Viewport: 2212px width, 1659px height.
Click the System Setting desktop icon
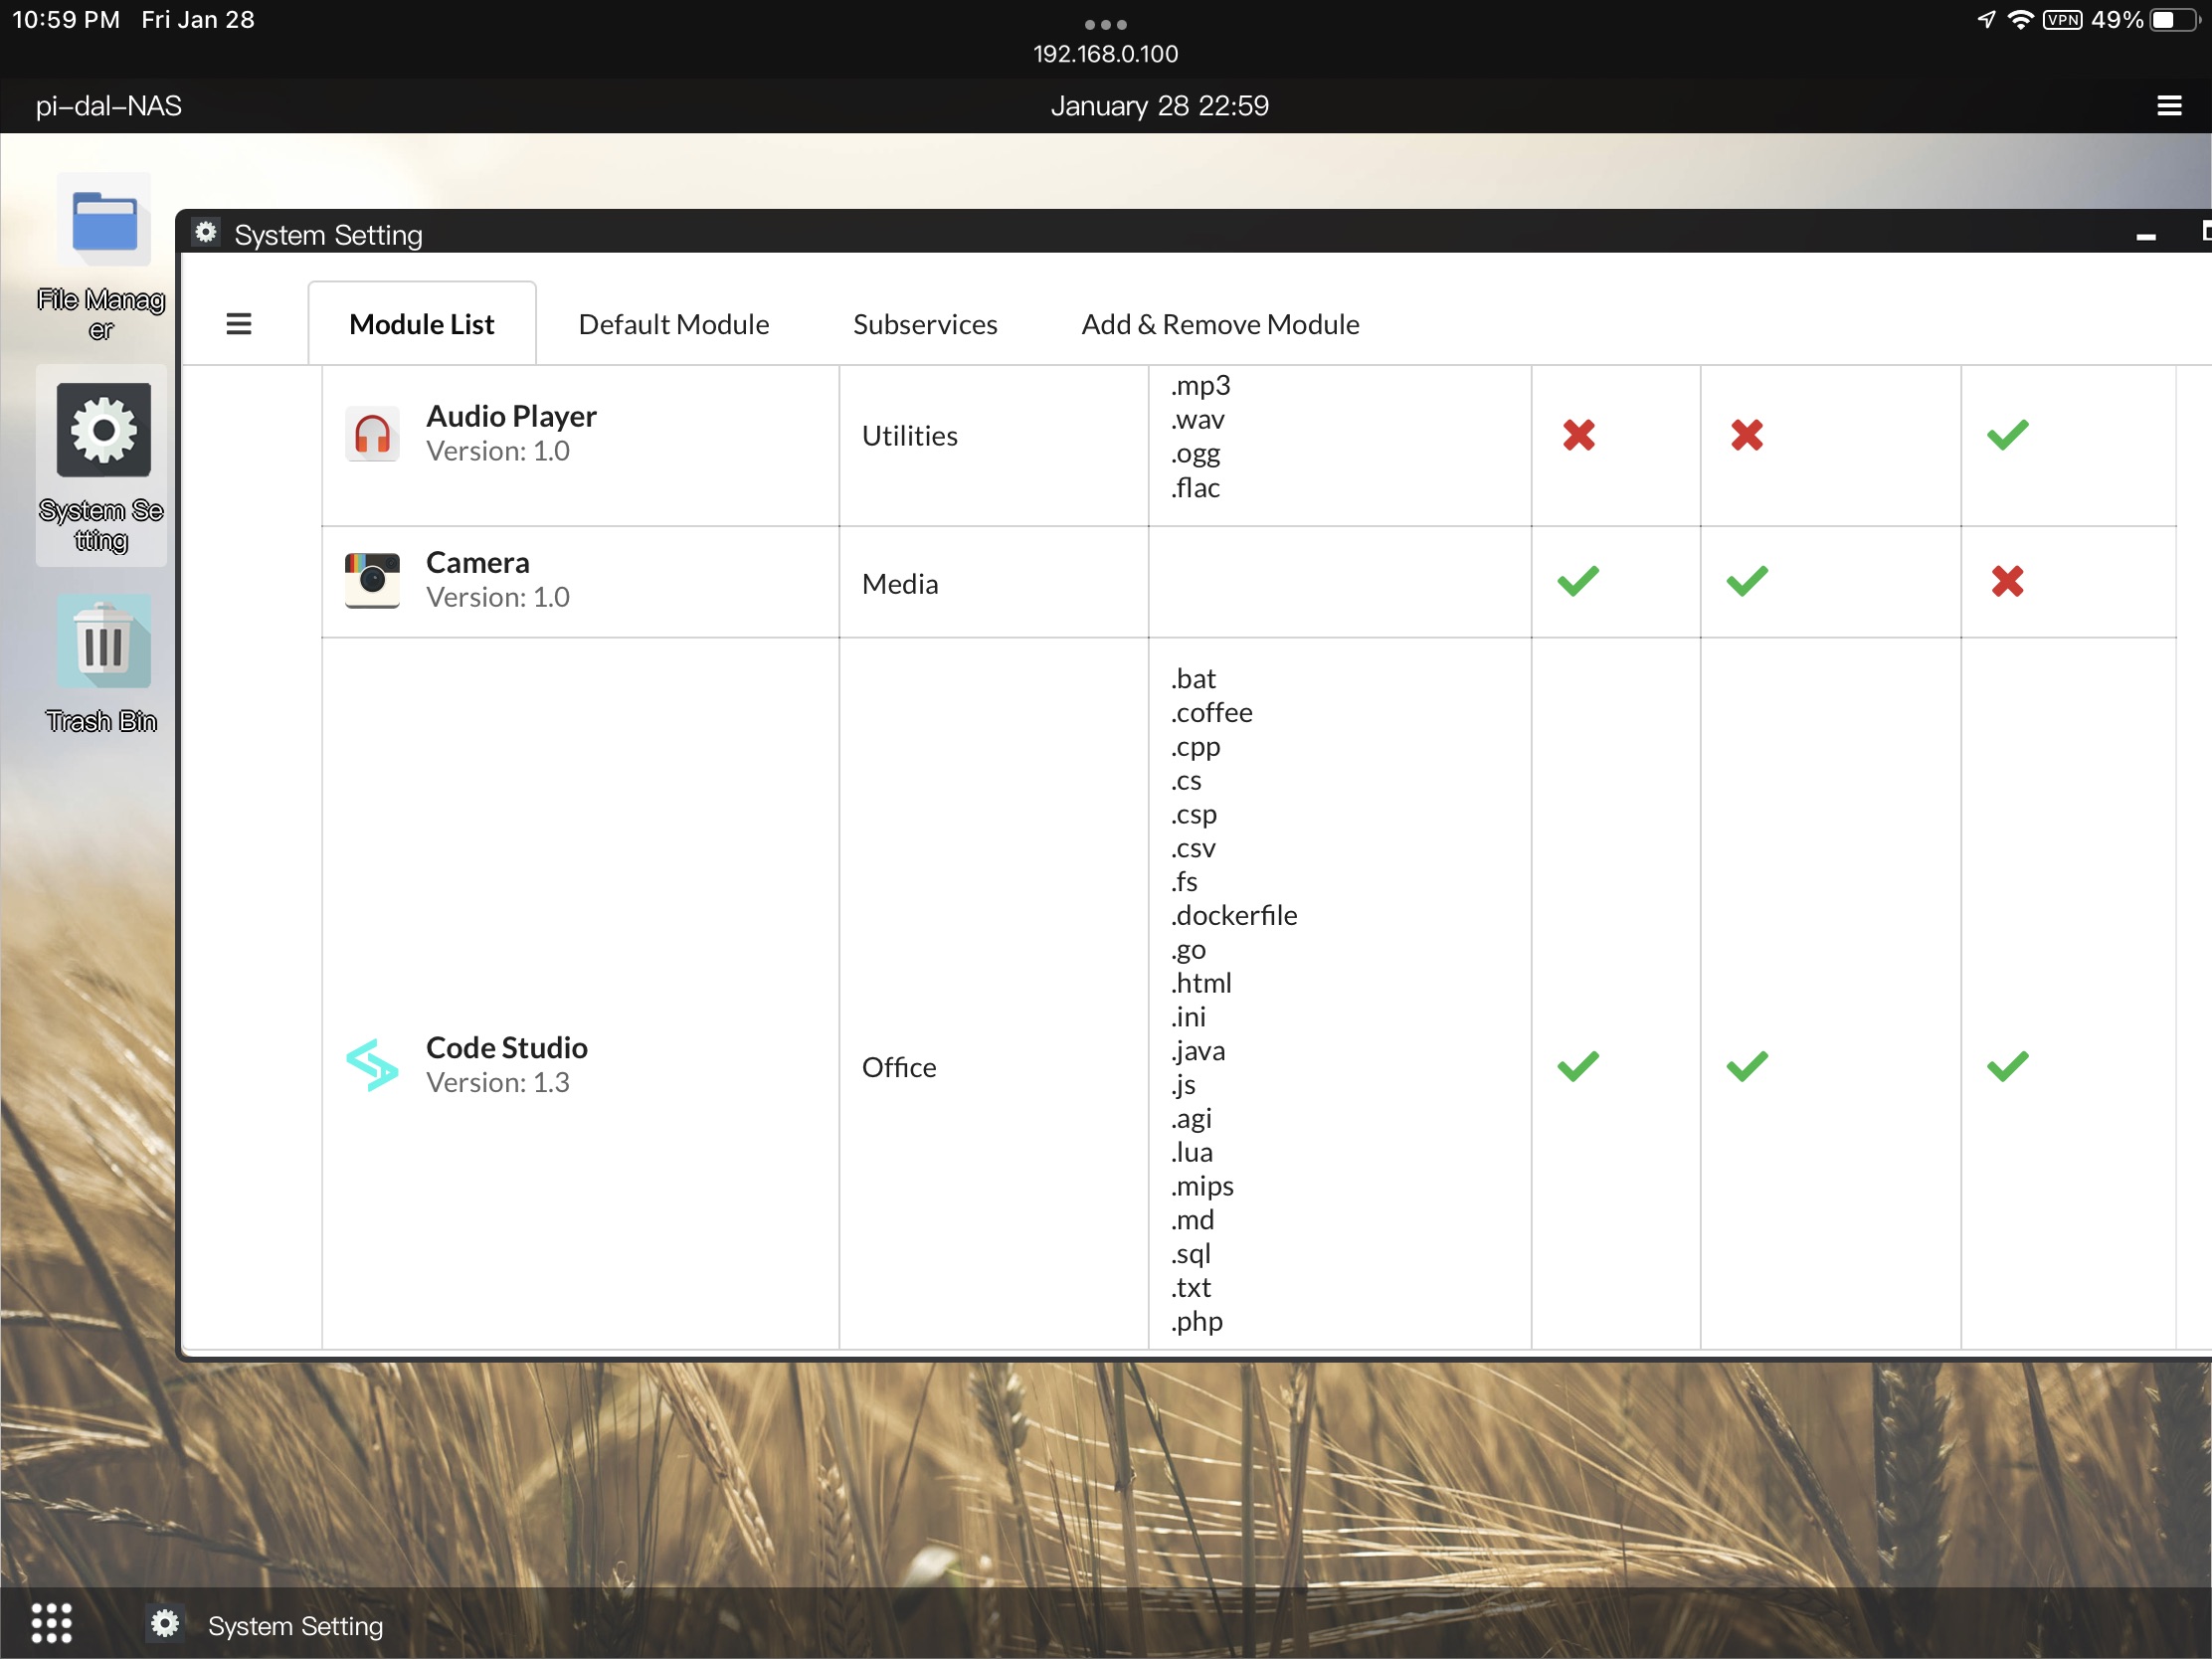point(103,431)
